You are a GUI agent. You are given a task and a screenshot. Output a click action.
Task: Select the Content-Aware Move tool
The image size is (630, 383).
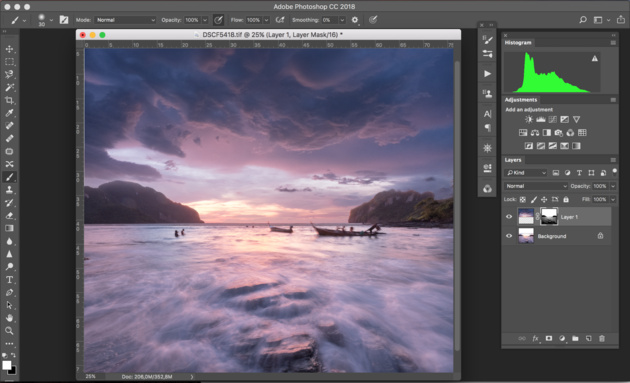[9, 164]
